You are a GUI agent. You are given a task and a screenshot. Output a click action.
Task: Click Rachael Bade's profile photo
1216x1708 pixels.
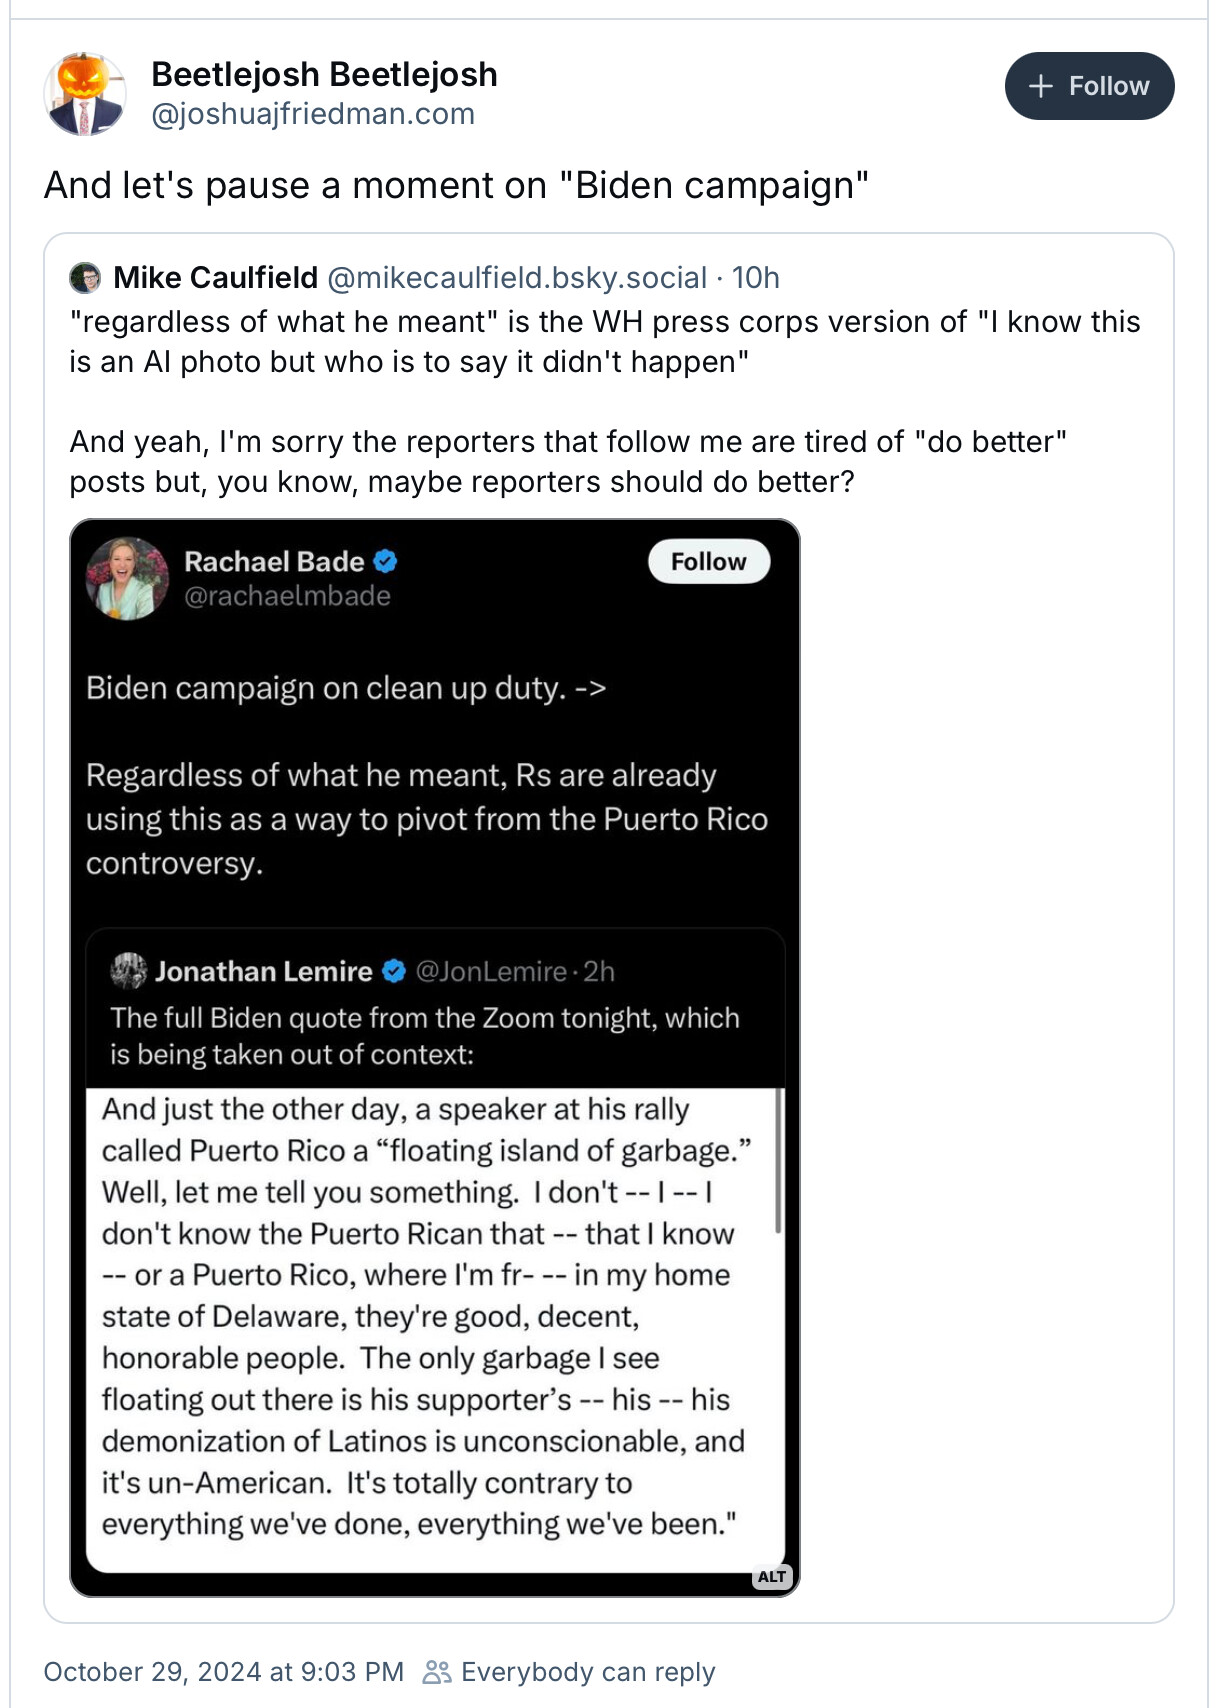(x=128, y=578)
